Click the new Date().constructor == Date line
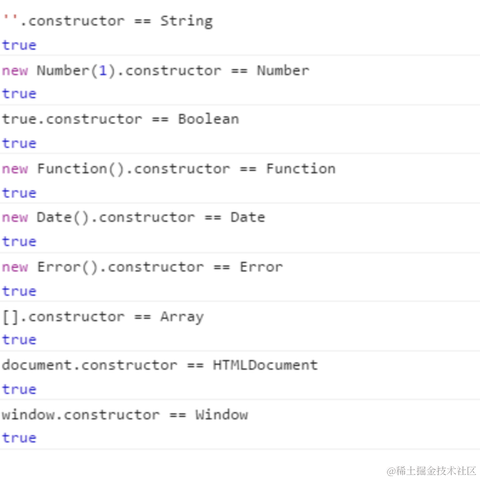480x480 pixels. point(133,217)
